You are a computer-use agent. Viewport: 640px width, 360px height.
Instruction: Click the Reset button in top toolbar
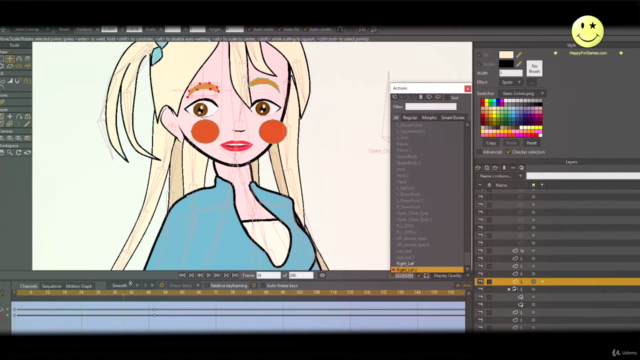pyautogui.click(x=64, y=29)
